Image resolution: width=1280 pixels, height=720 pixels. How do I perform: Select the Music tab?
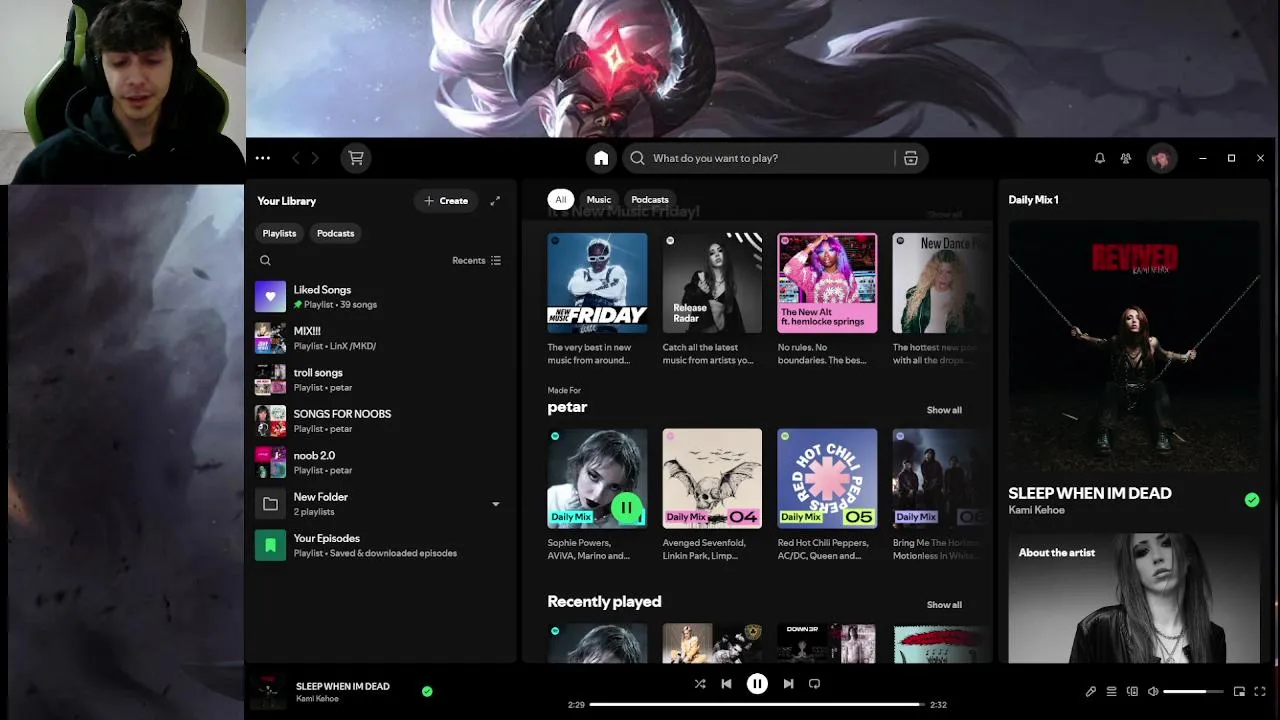click(598, 199)
